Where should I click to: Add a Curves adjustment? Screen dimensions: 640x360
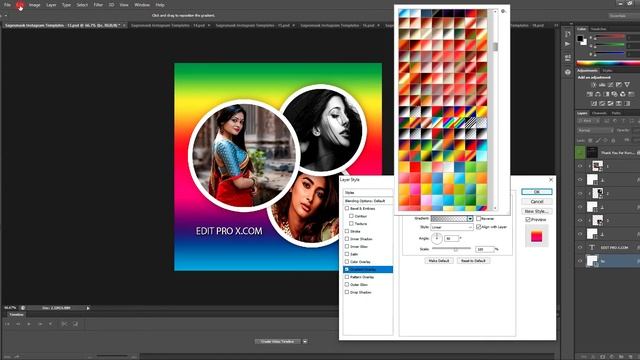point(611,84)
